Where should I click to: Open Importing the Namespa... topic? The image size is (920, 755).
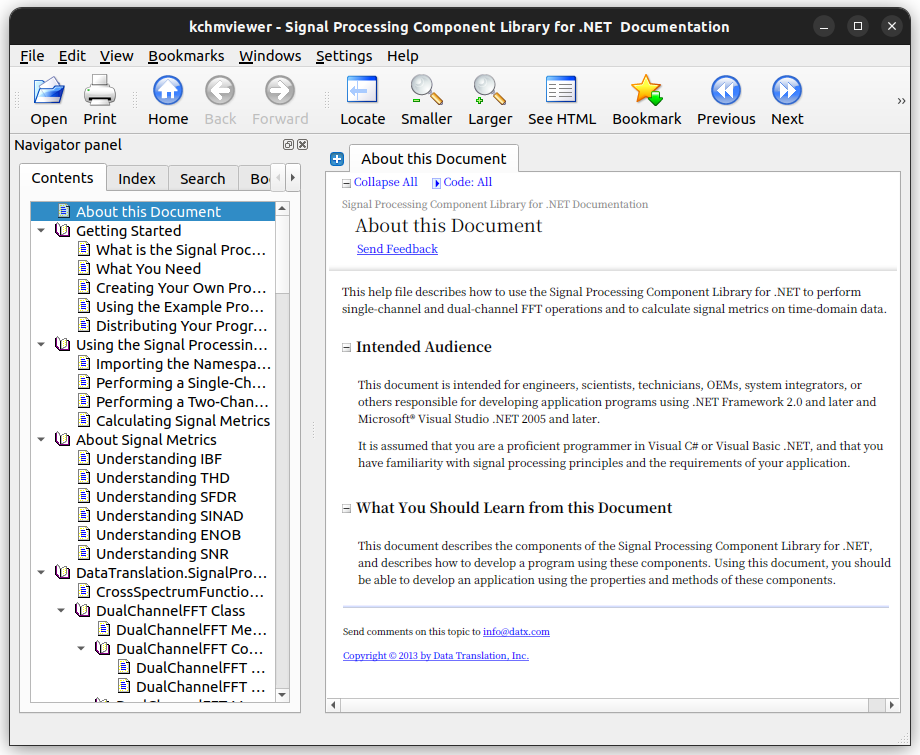point(183,364)
